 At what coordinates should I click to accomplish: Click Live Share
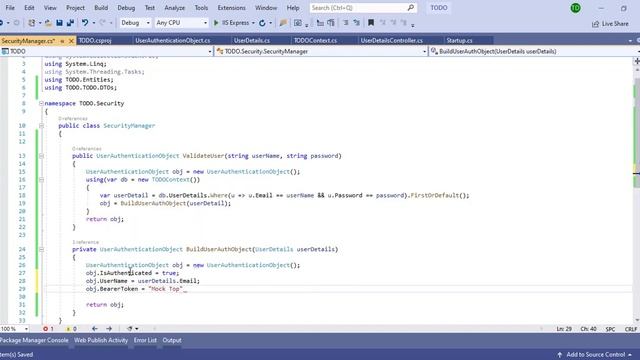point(610,24)
